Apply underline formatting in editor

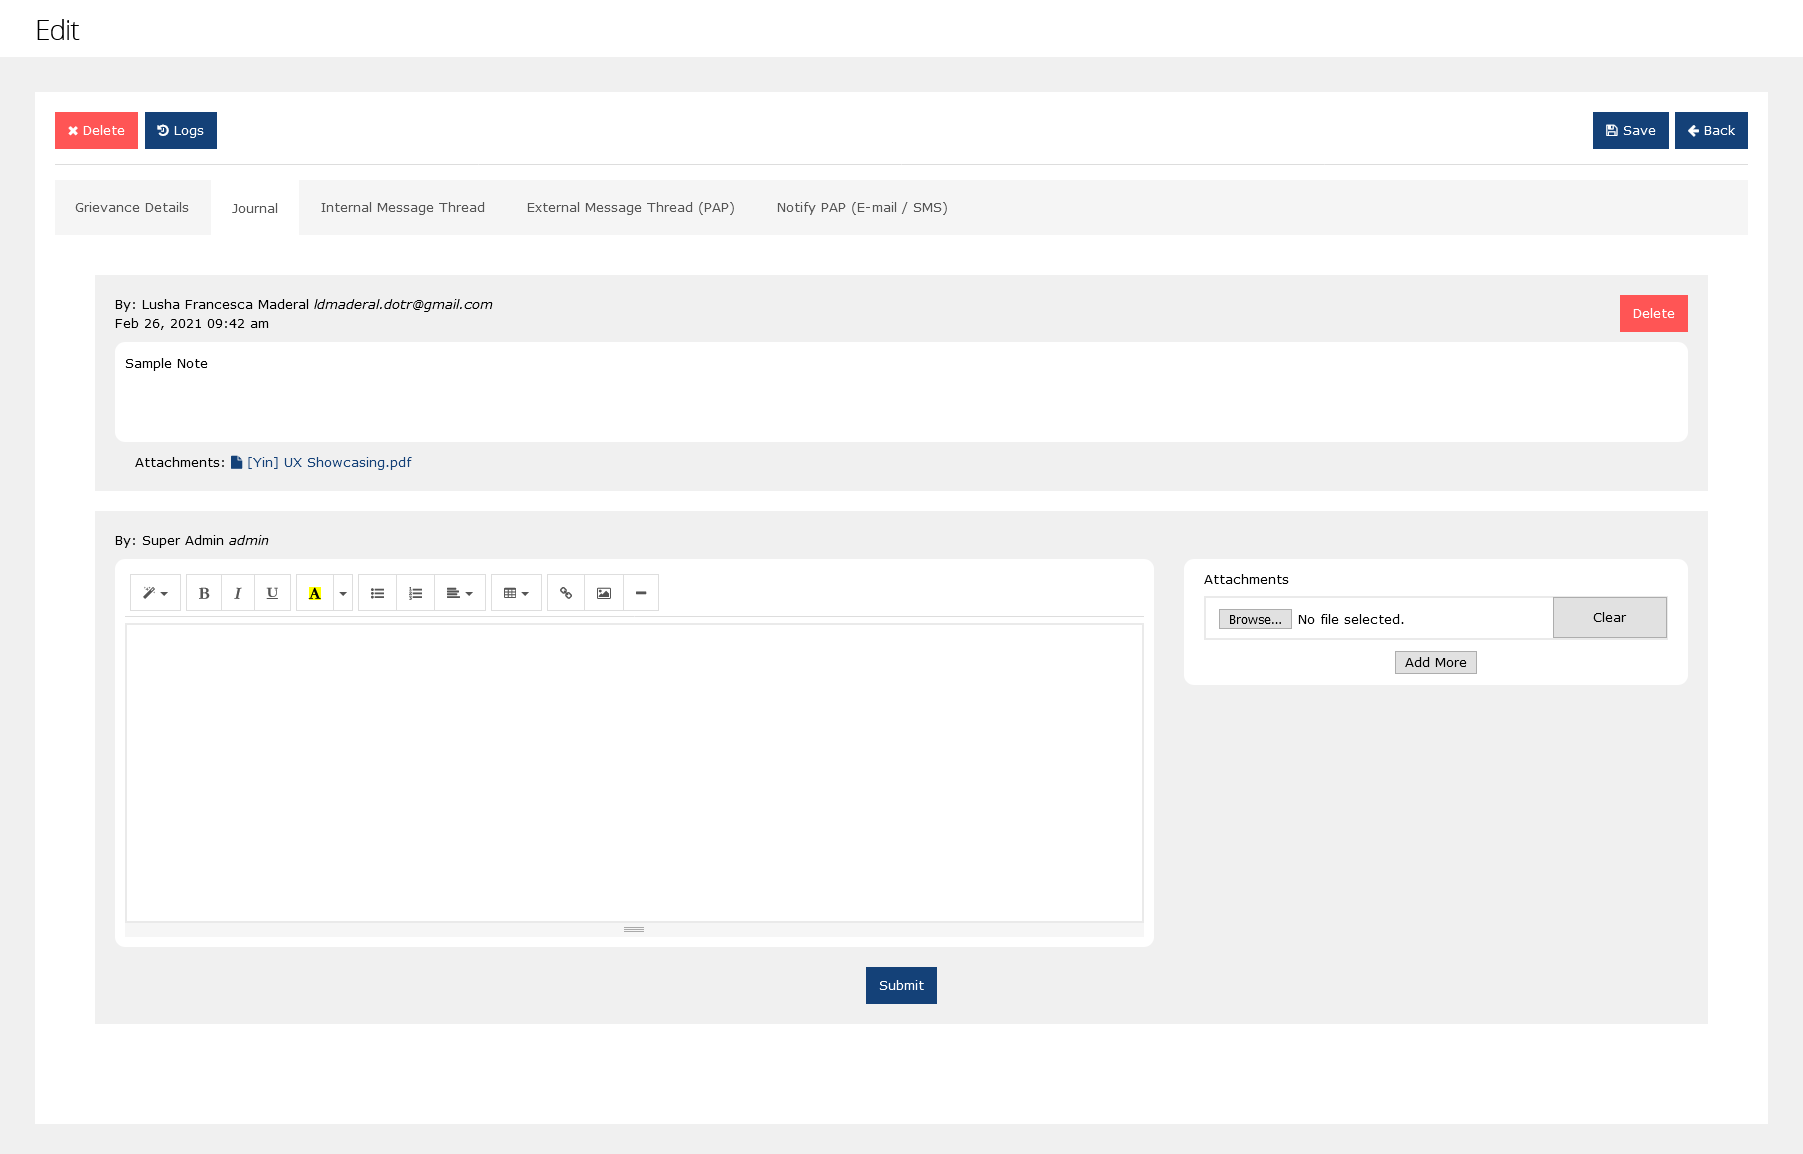point(272,593)
